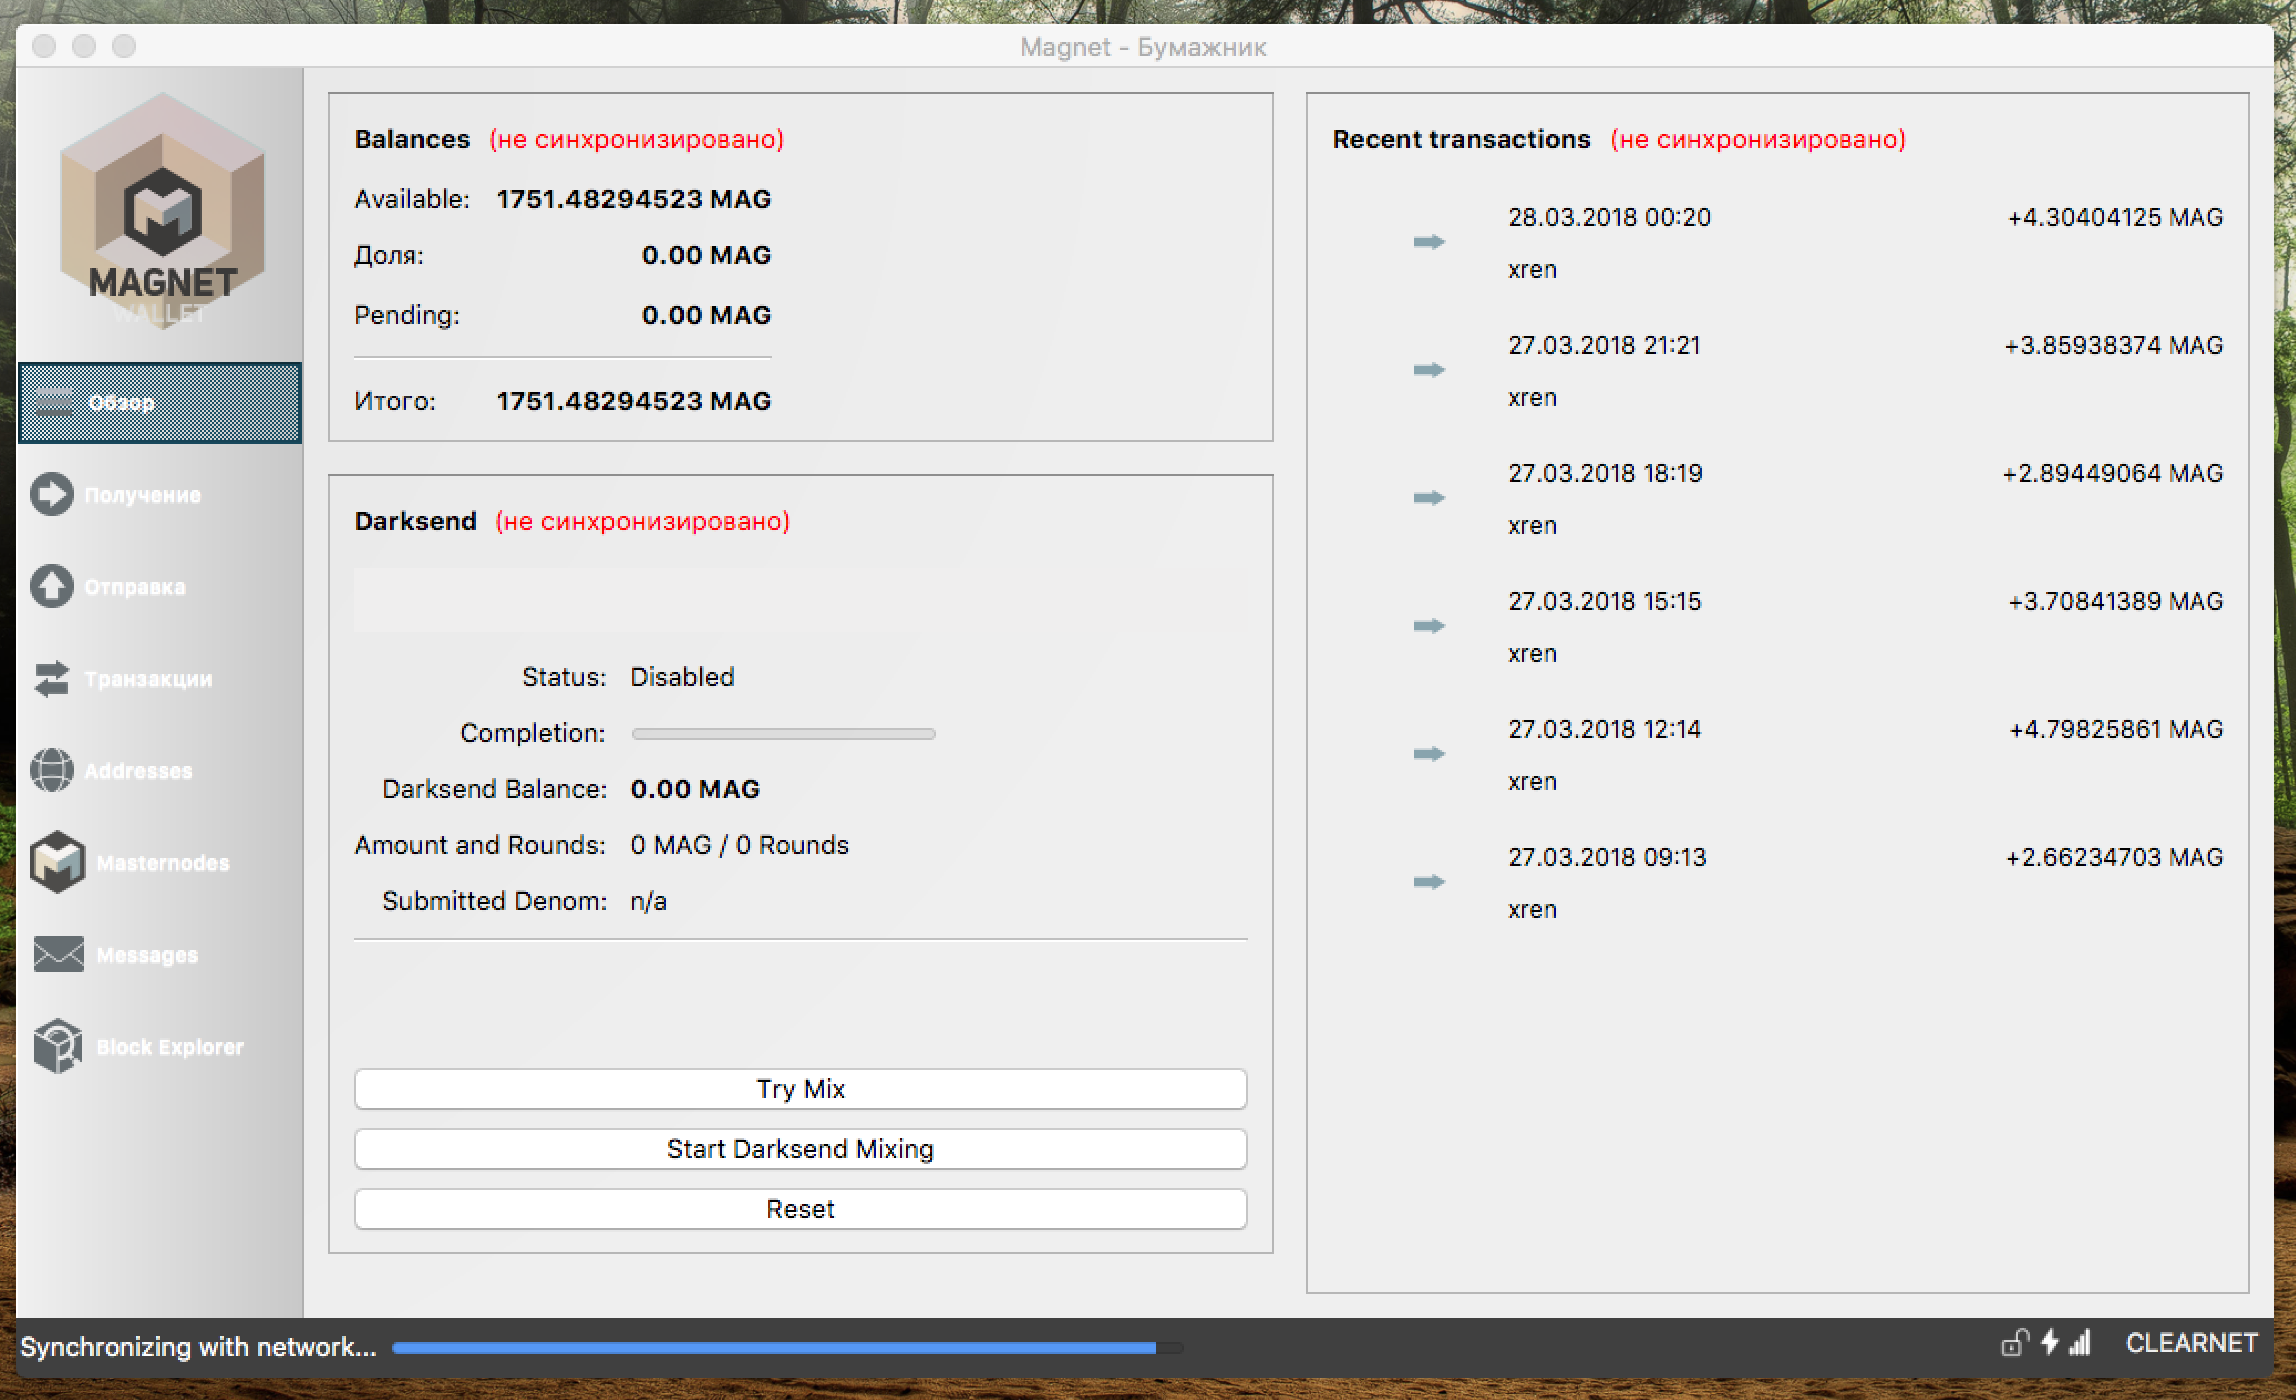This screenshot has height=1400, width=2296.
Task: Click the Отправка send arrow icon
Action: point(52,587)
